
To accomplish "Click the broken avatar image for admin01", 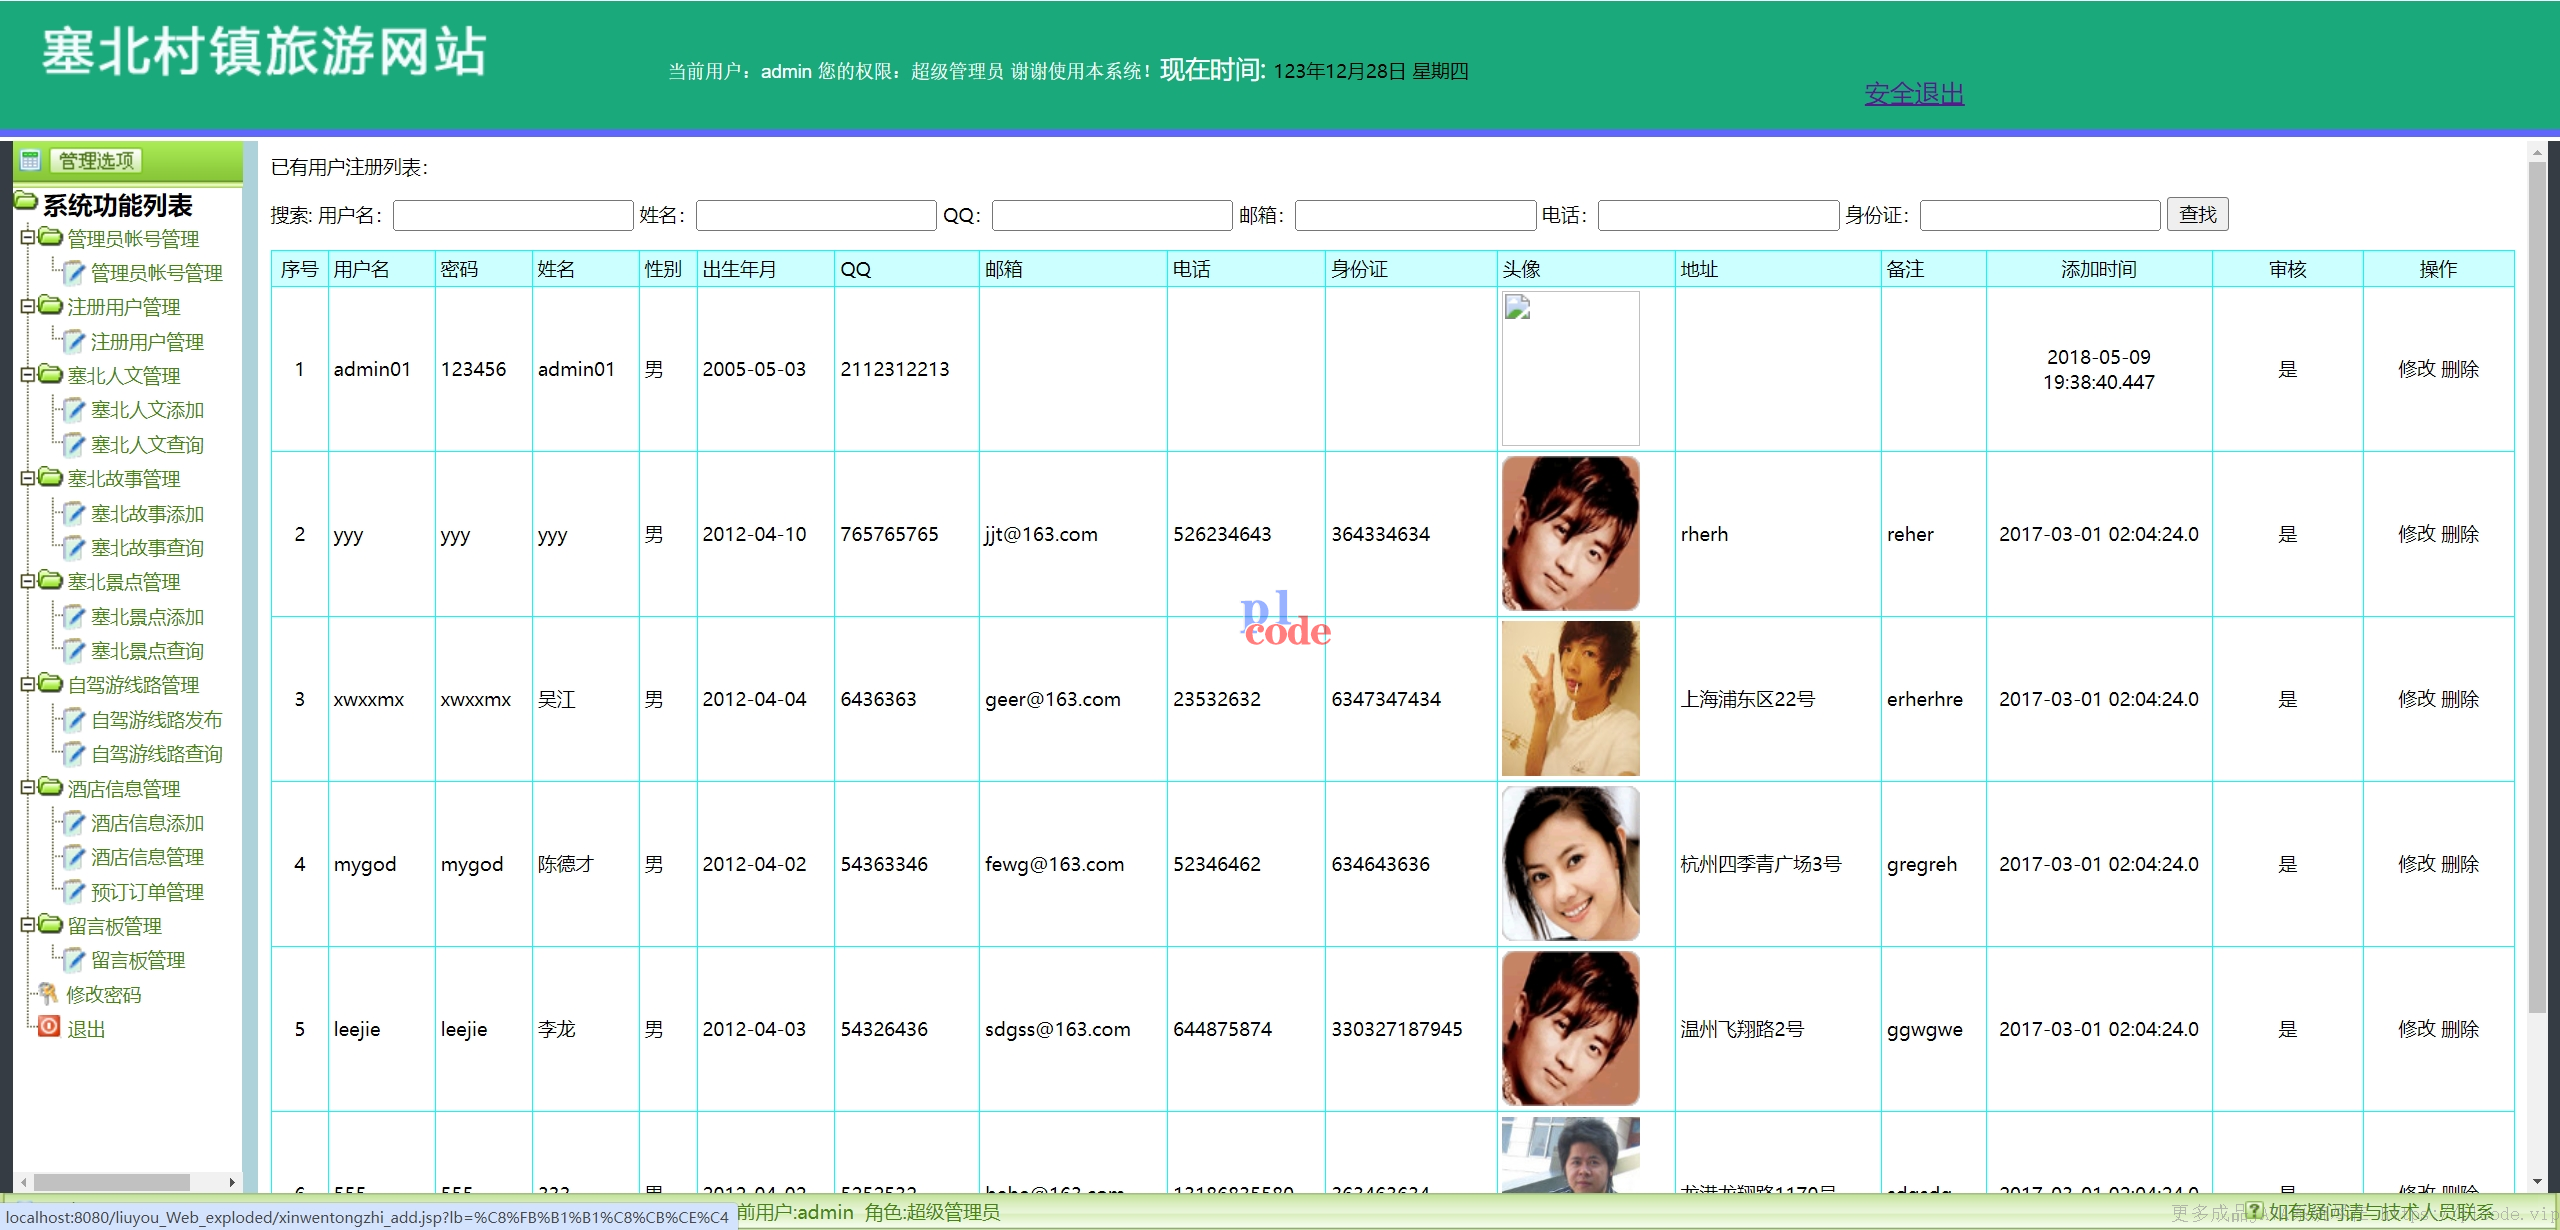I will click(1571, 369).
